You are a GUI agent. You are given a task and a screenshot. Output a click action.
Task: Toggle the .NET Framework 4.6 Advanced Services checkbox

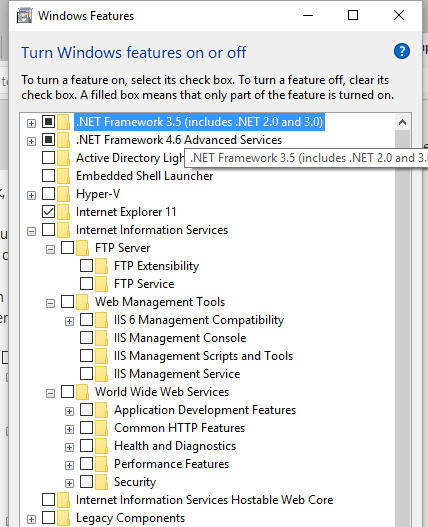click(48, 139)
